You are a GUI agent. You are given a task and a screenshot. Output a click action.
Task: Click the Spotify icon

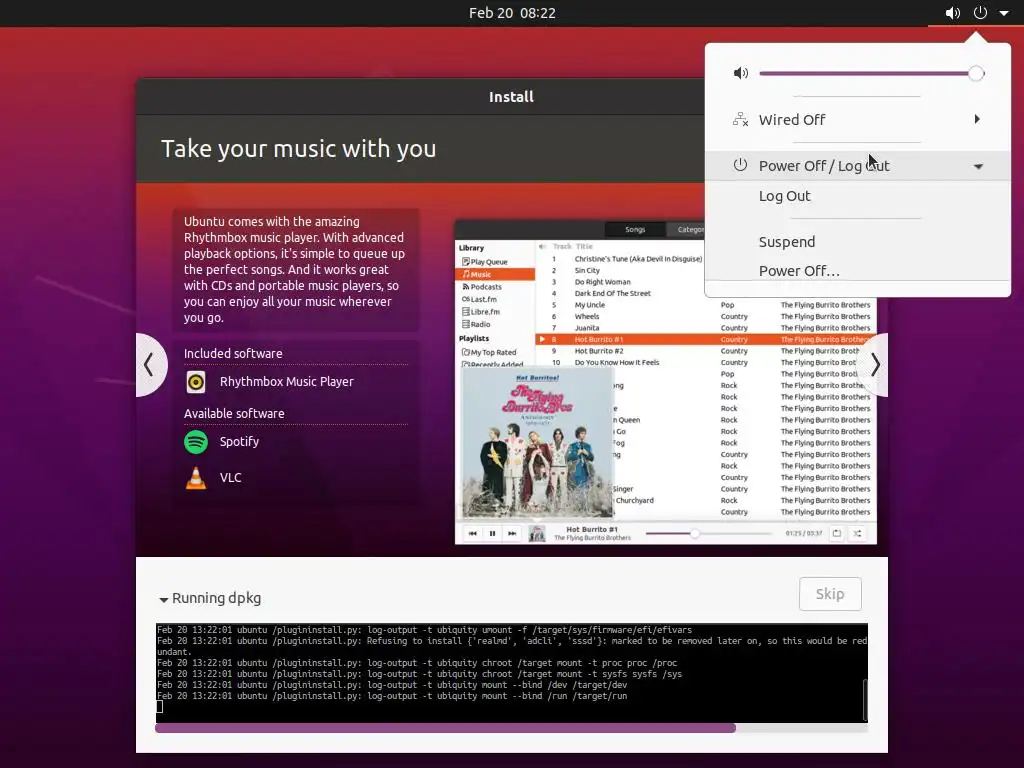click(x=196, y=442)
